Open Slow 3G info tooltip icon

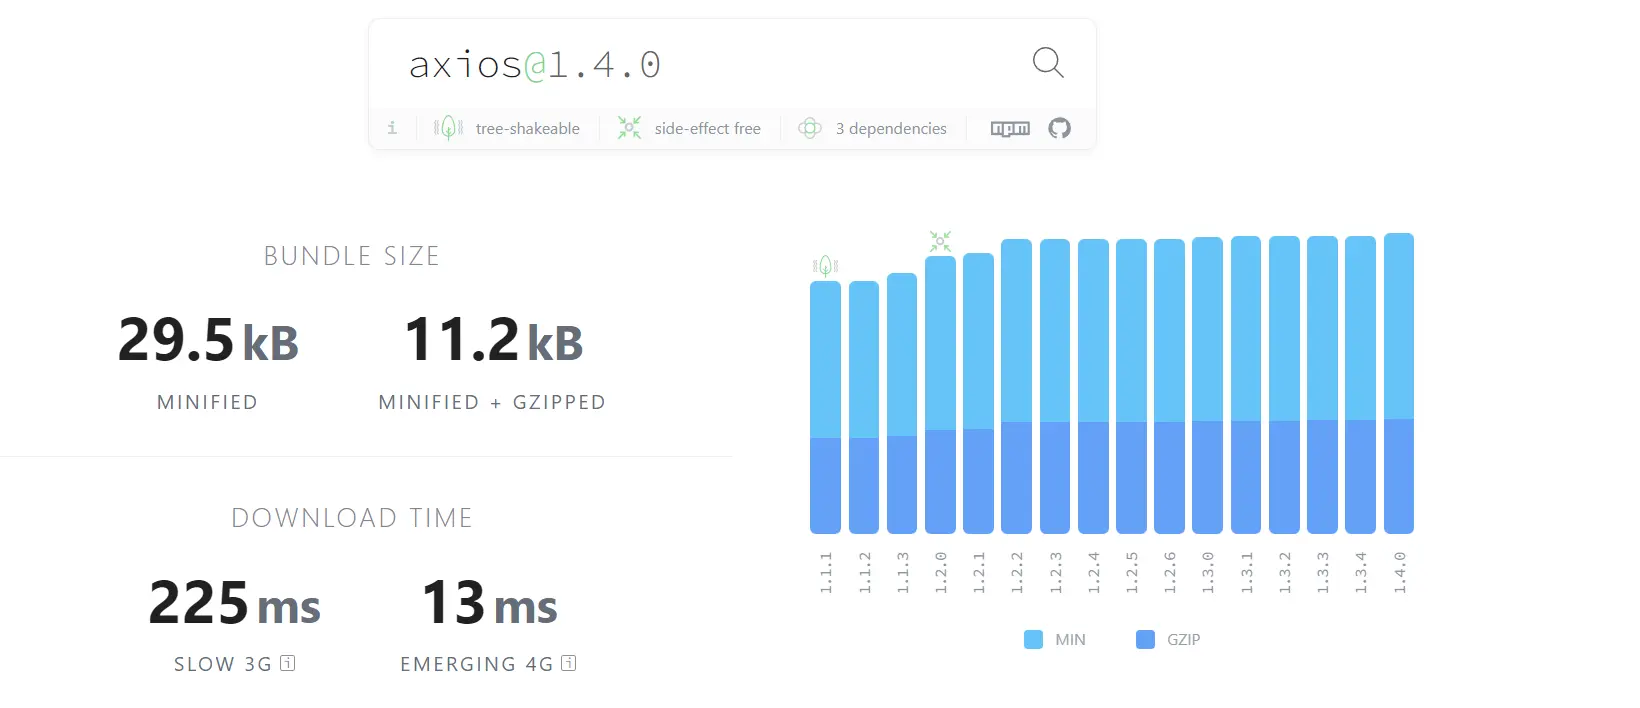point(287,663)
